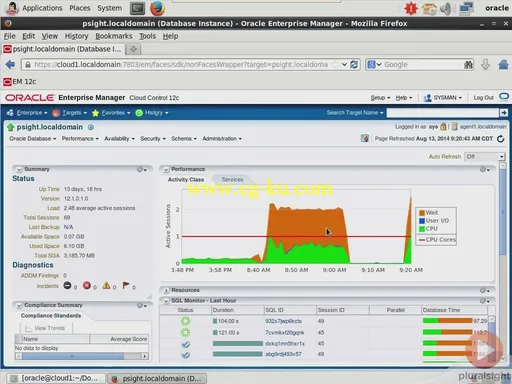512x384 pixels.
Task: Click the critical incidents red X icon
Action: 87,285
